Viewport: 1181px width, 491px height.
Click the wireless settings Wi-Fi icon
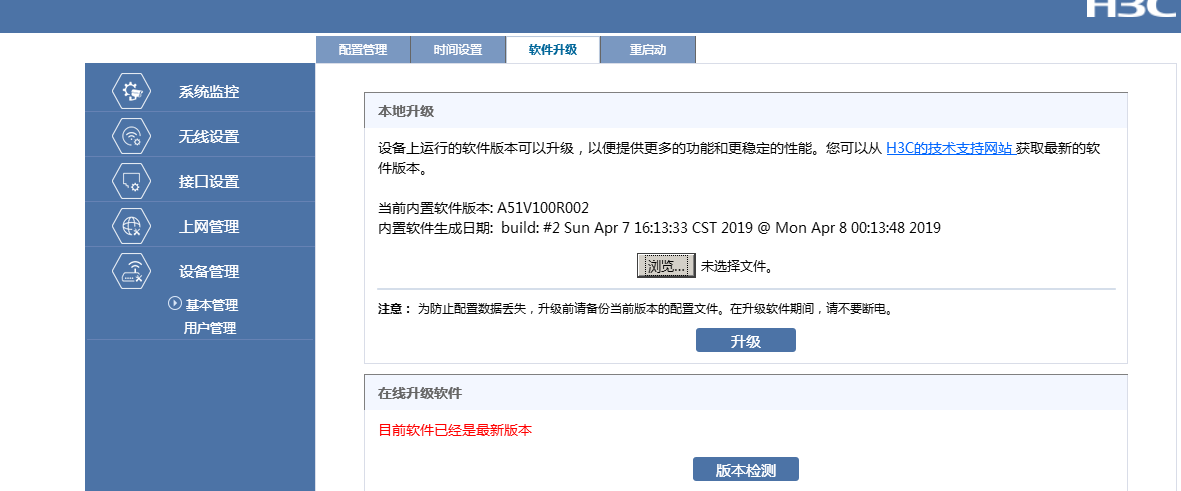point(131,137)
